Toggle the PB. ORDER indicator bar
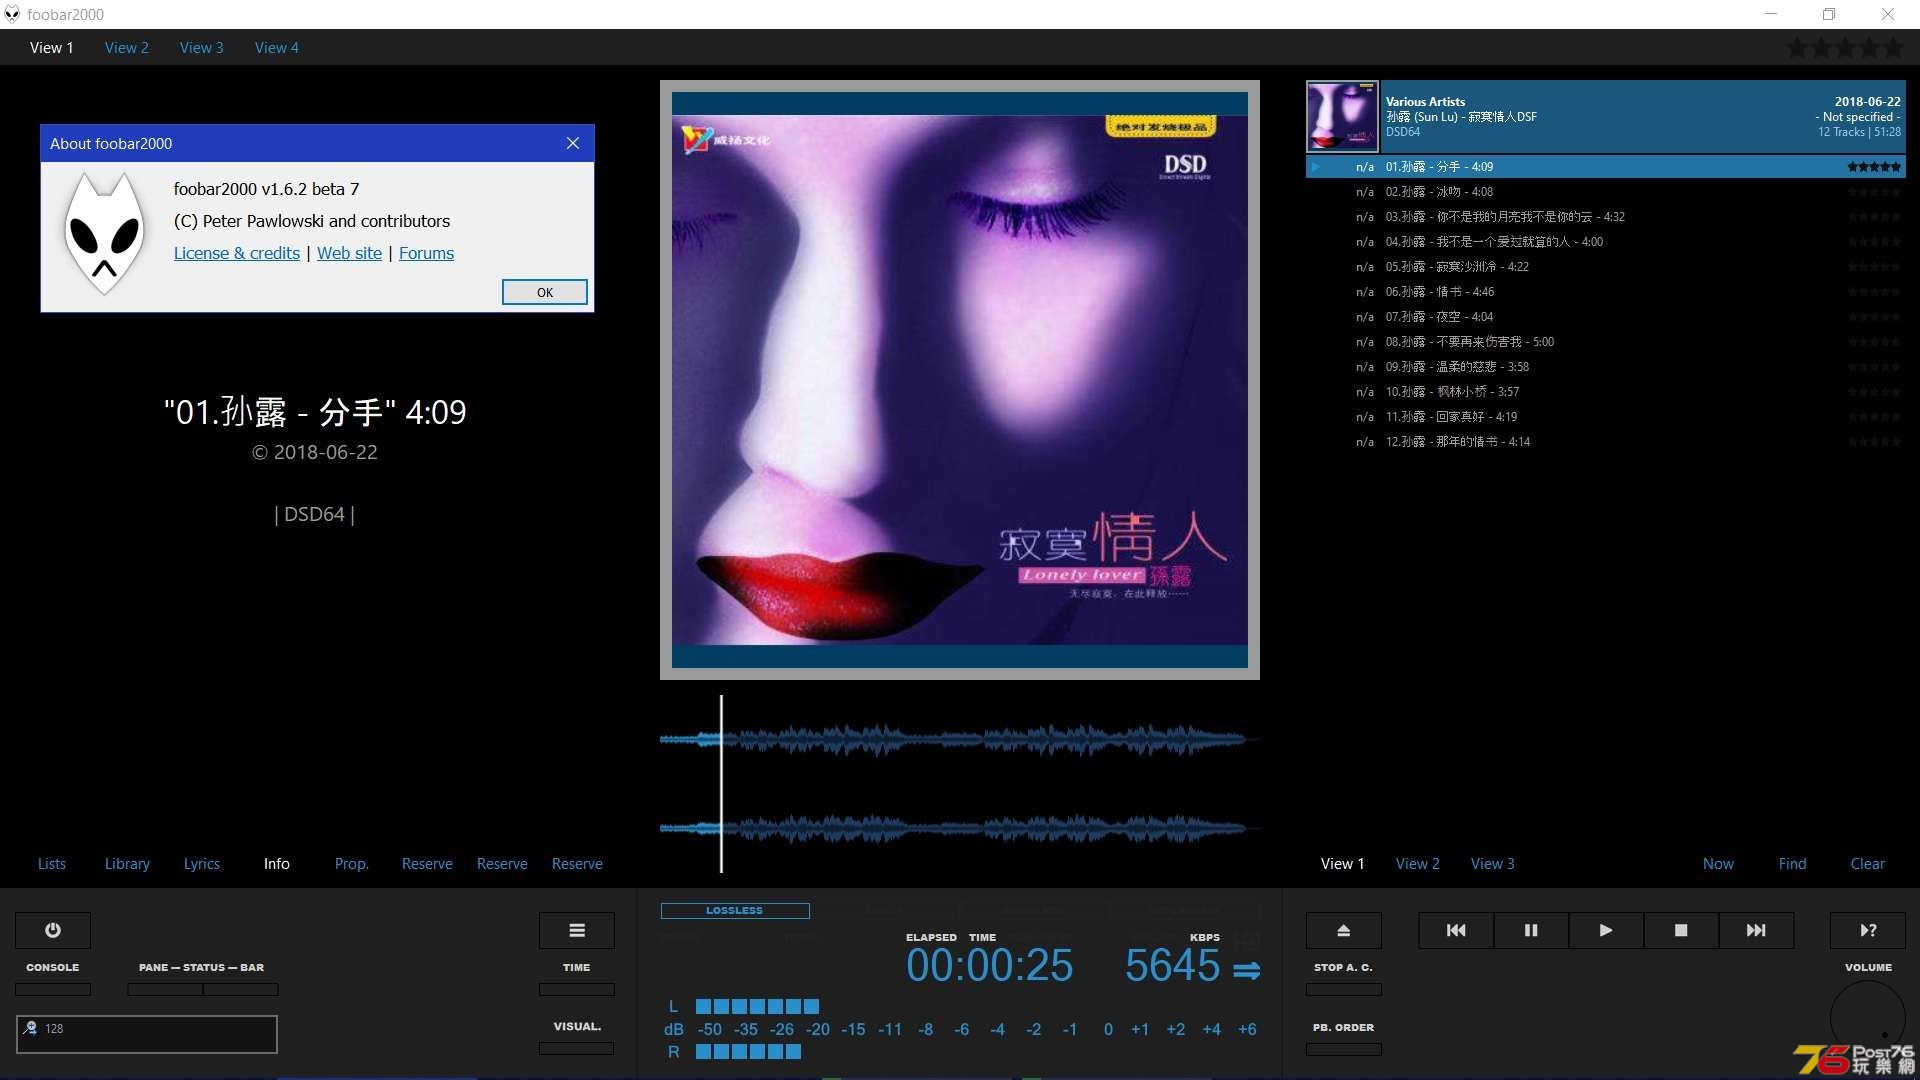Image resolution: width=1920 pixels, height=1080 pixels. tap(1344, 1049)
